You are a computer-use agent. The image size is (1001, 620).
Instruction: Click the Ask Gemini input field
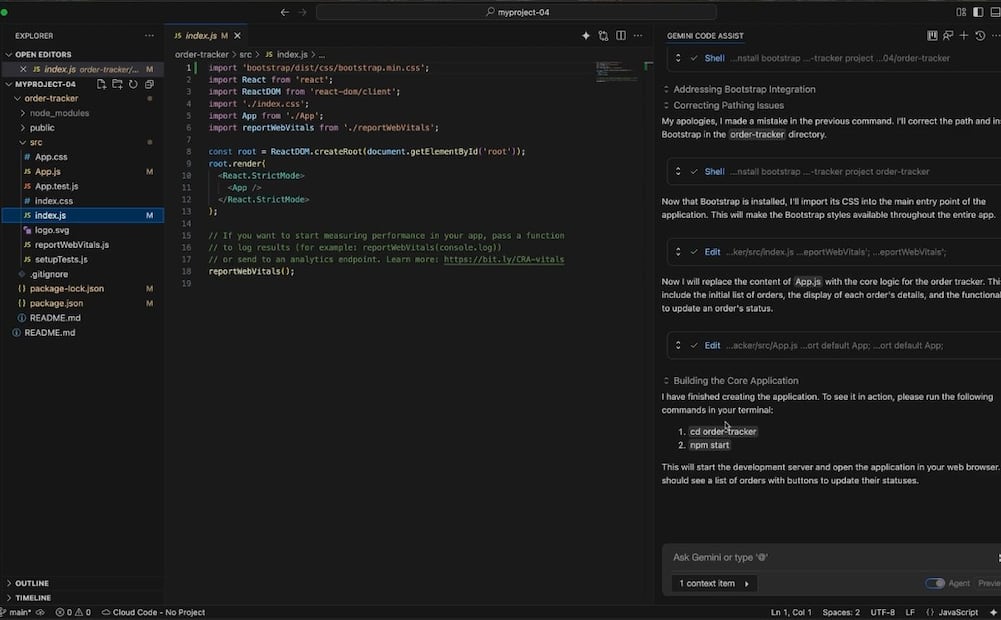click(820, 557)
